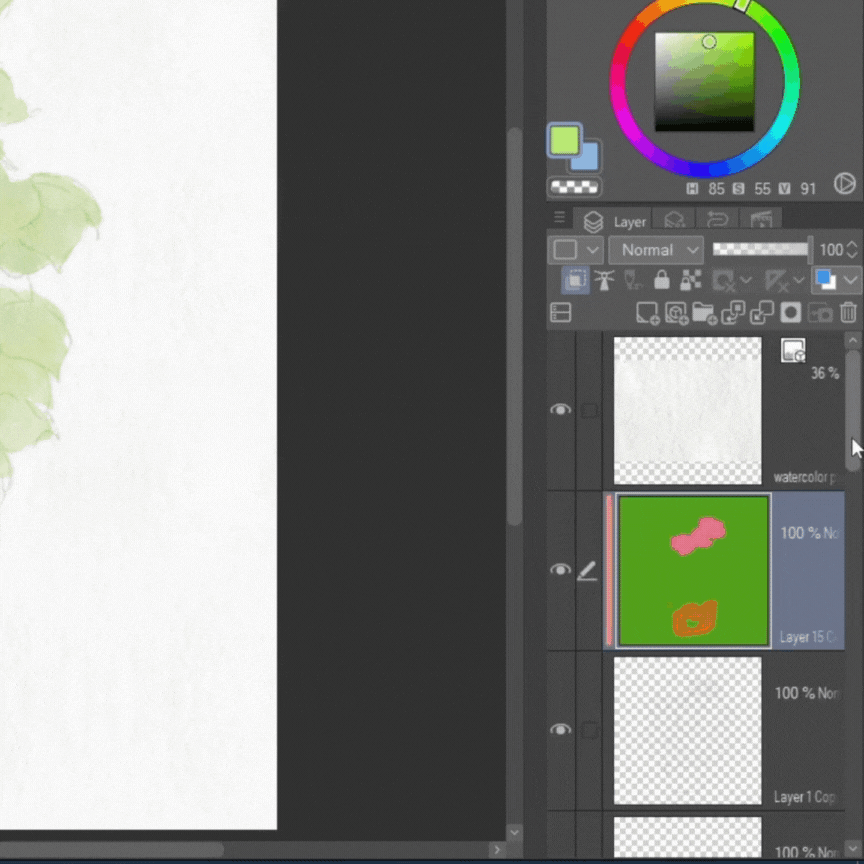Toggle Clip to Layer Below
Screen dimensions: 864x864
click(x=575, y=280)
